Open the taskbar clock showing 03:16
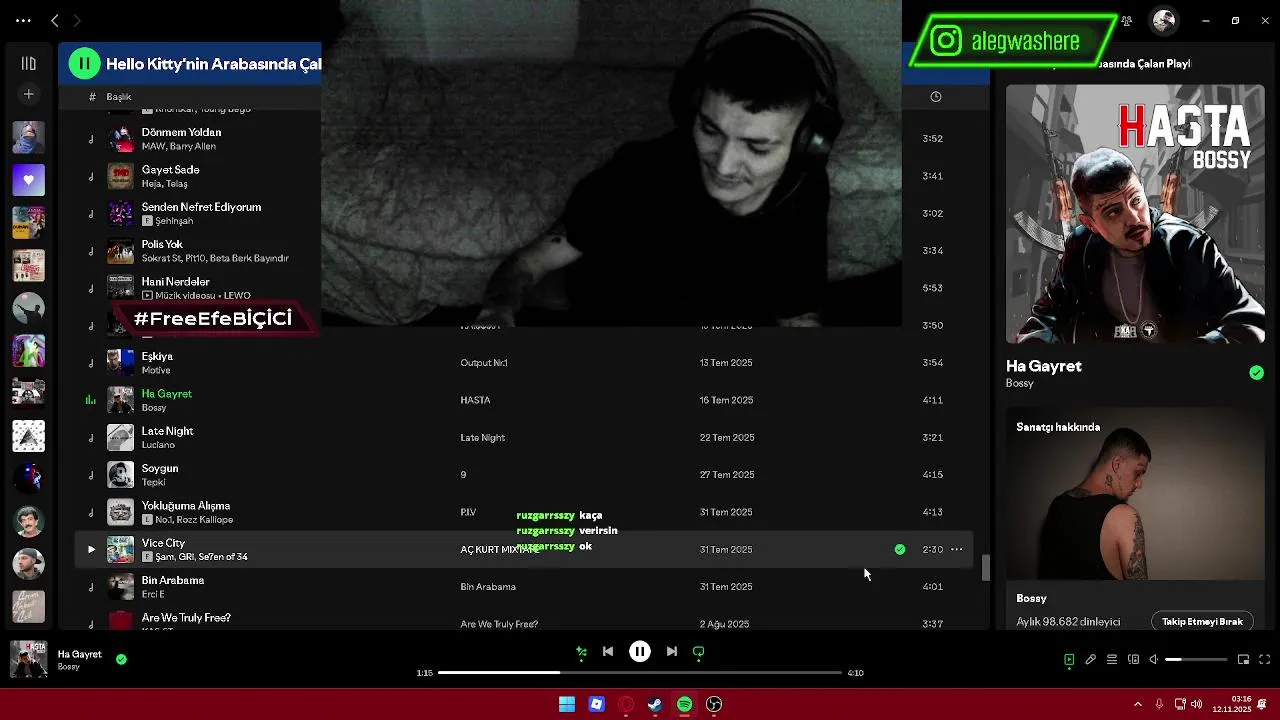Screen dimensions: 1280x720 coord(1232,704)
